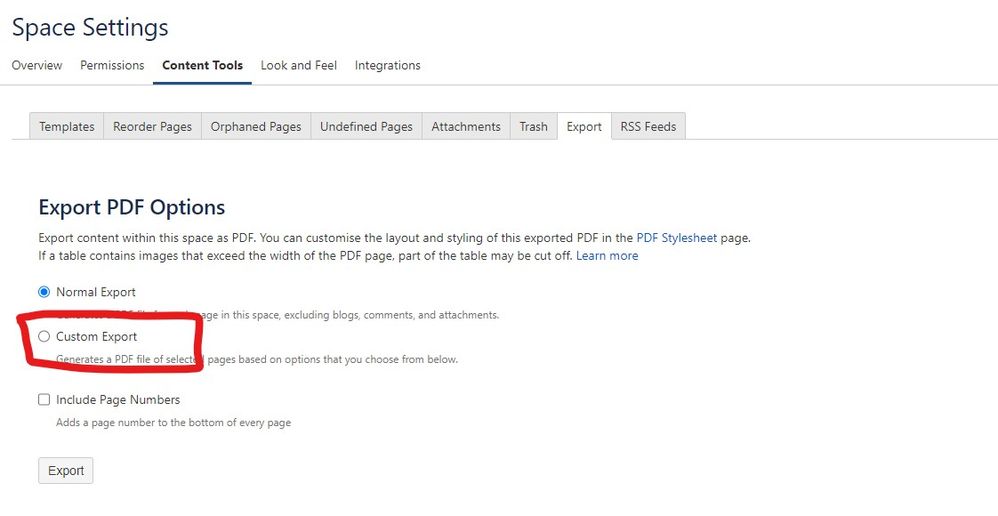
Task: Open the Templates sub-tab
Action: pos(67,127)
